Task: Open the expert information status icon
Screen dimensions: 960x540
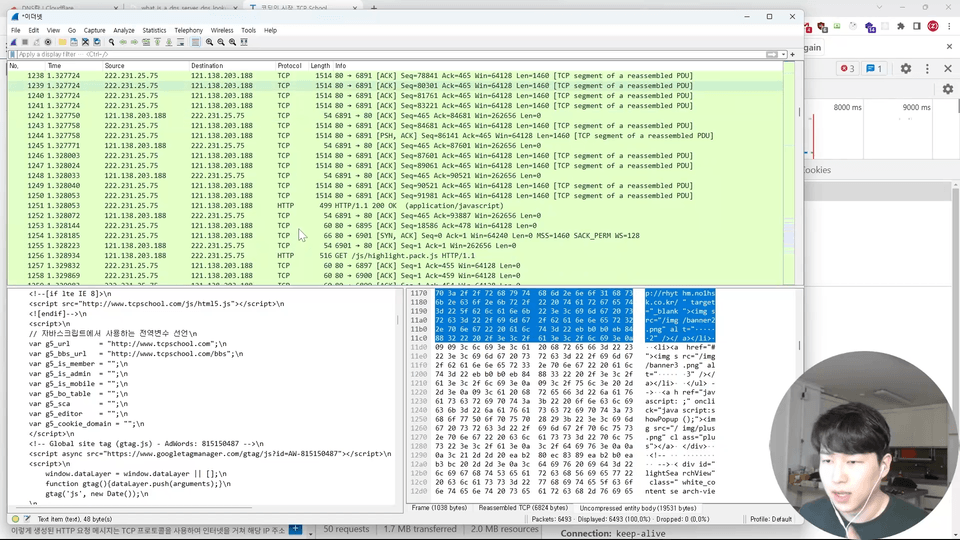Action: click(15, 519)
